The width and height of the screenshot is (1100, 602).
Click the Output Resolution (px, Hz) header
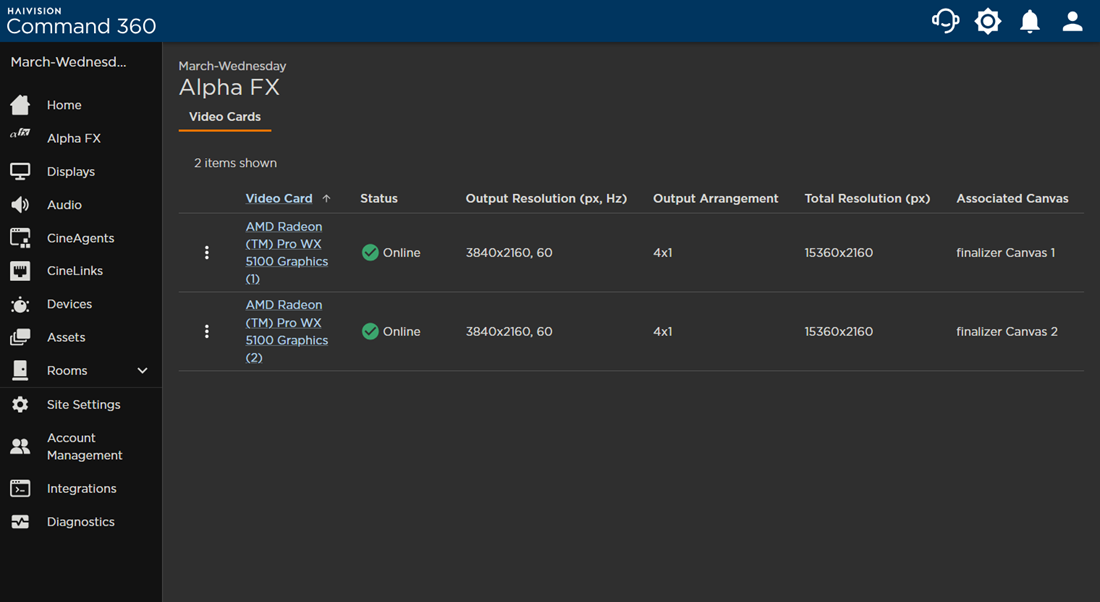pyautogui.click(x=546, y=199)
